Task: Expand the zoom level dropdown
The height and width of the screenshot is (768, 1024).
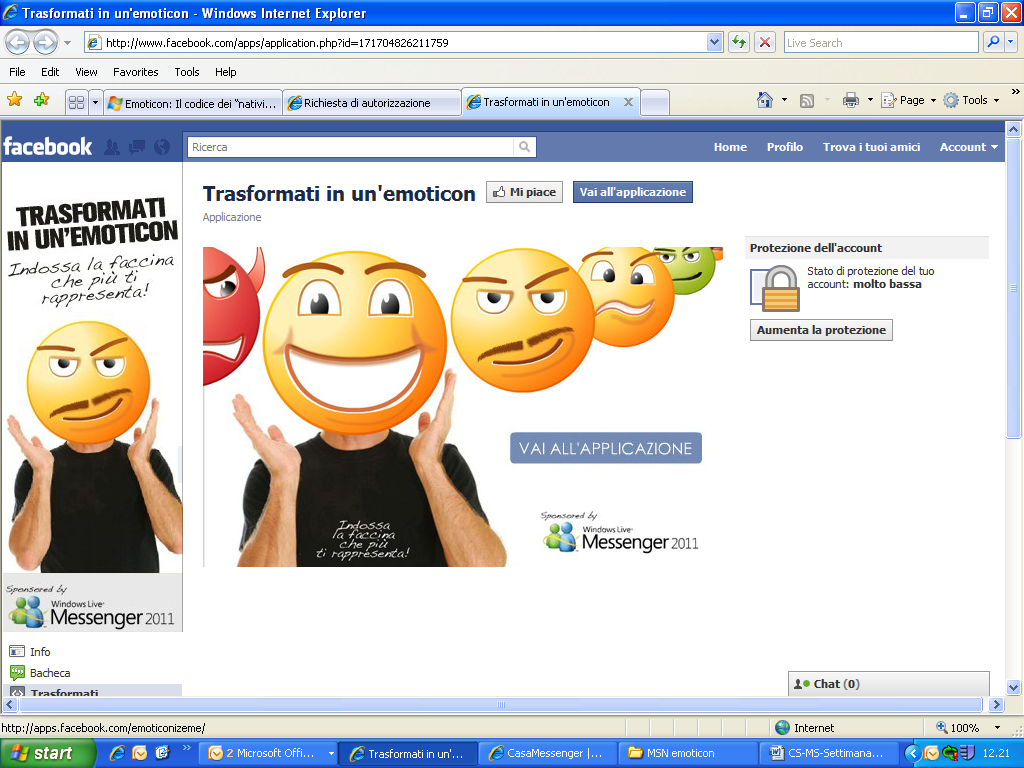Action: click(x=996, y=728)
